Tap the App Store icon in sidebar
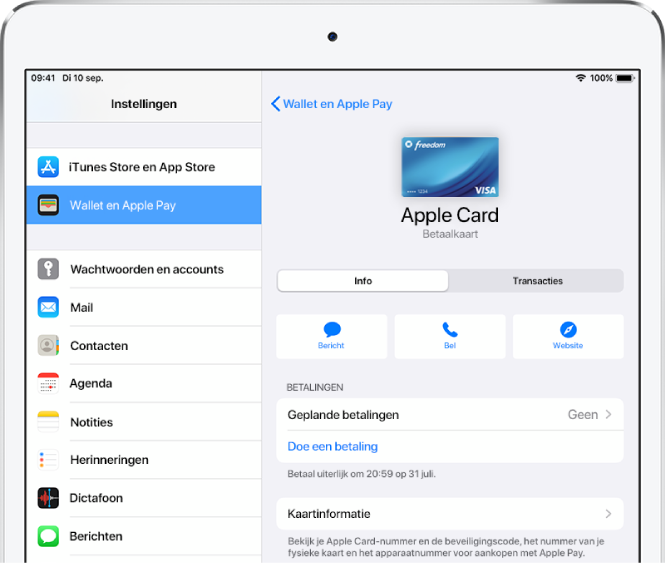The height and width of the screenshot is (564, 665). pyautogui.click(x=48, y=167)
